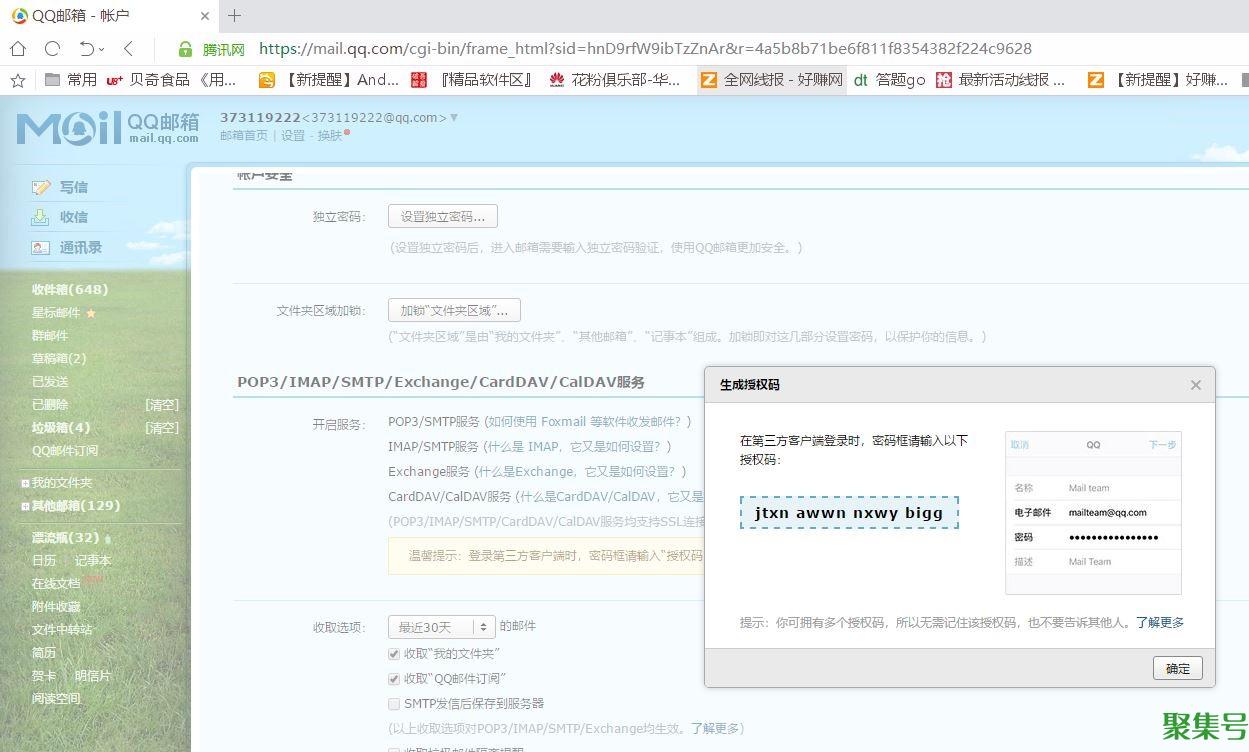Image resolution: width=1249 pixels, height=752 pixels.
Task: Open the 日历 calendar link
Action: point(44,561)
